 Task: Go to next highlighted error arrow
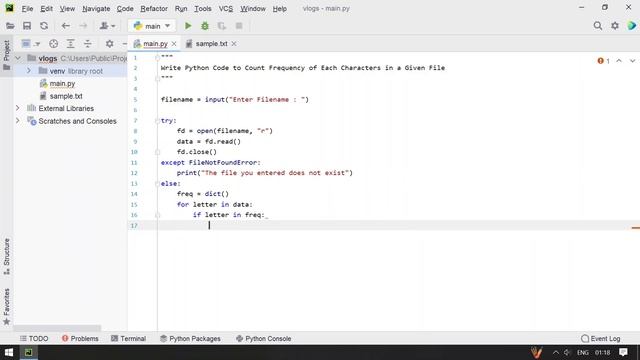tap(632, 61)
